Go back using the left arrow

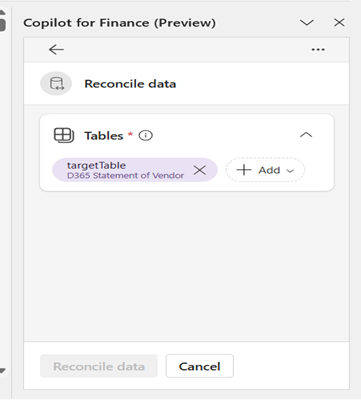(56, 50)
